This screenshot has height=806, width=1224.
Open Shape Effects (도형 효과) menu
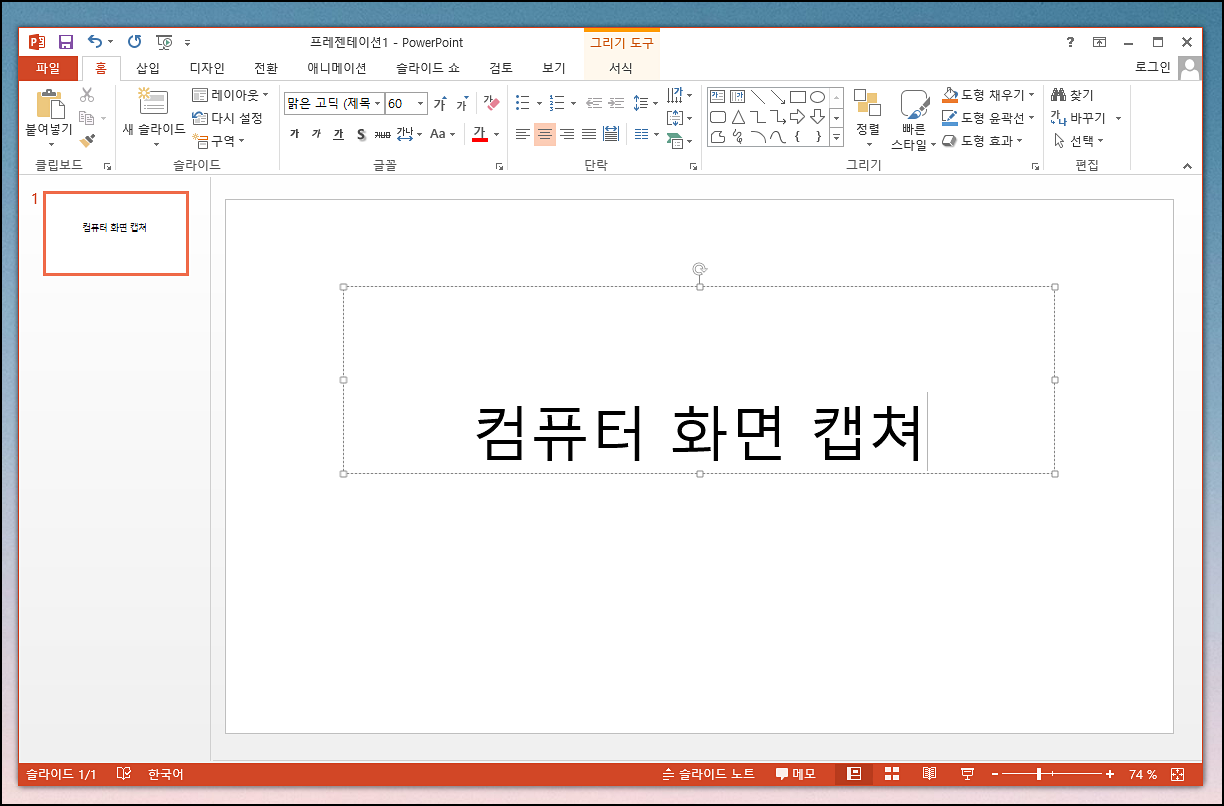983,141
